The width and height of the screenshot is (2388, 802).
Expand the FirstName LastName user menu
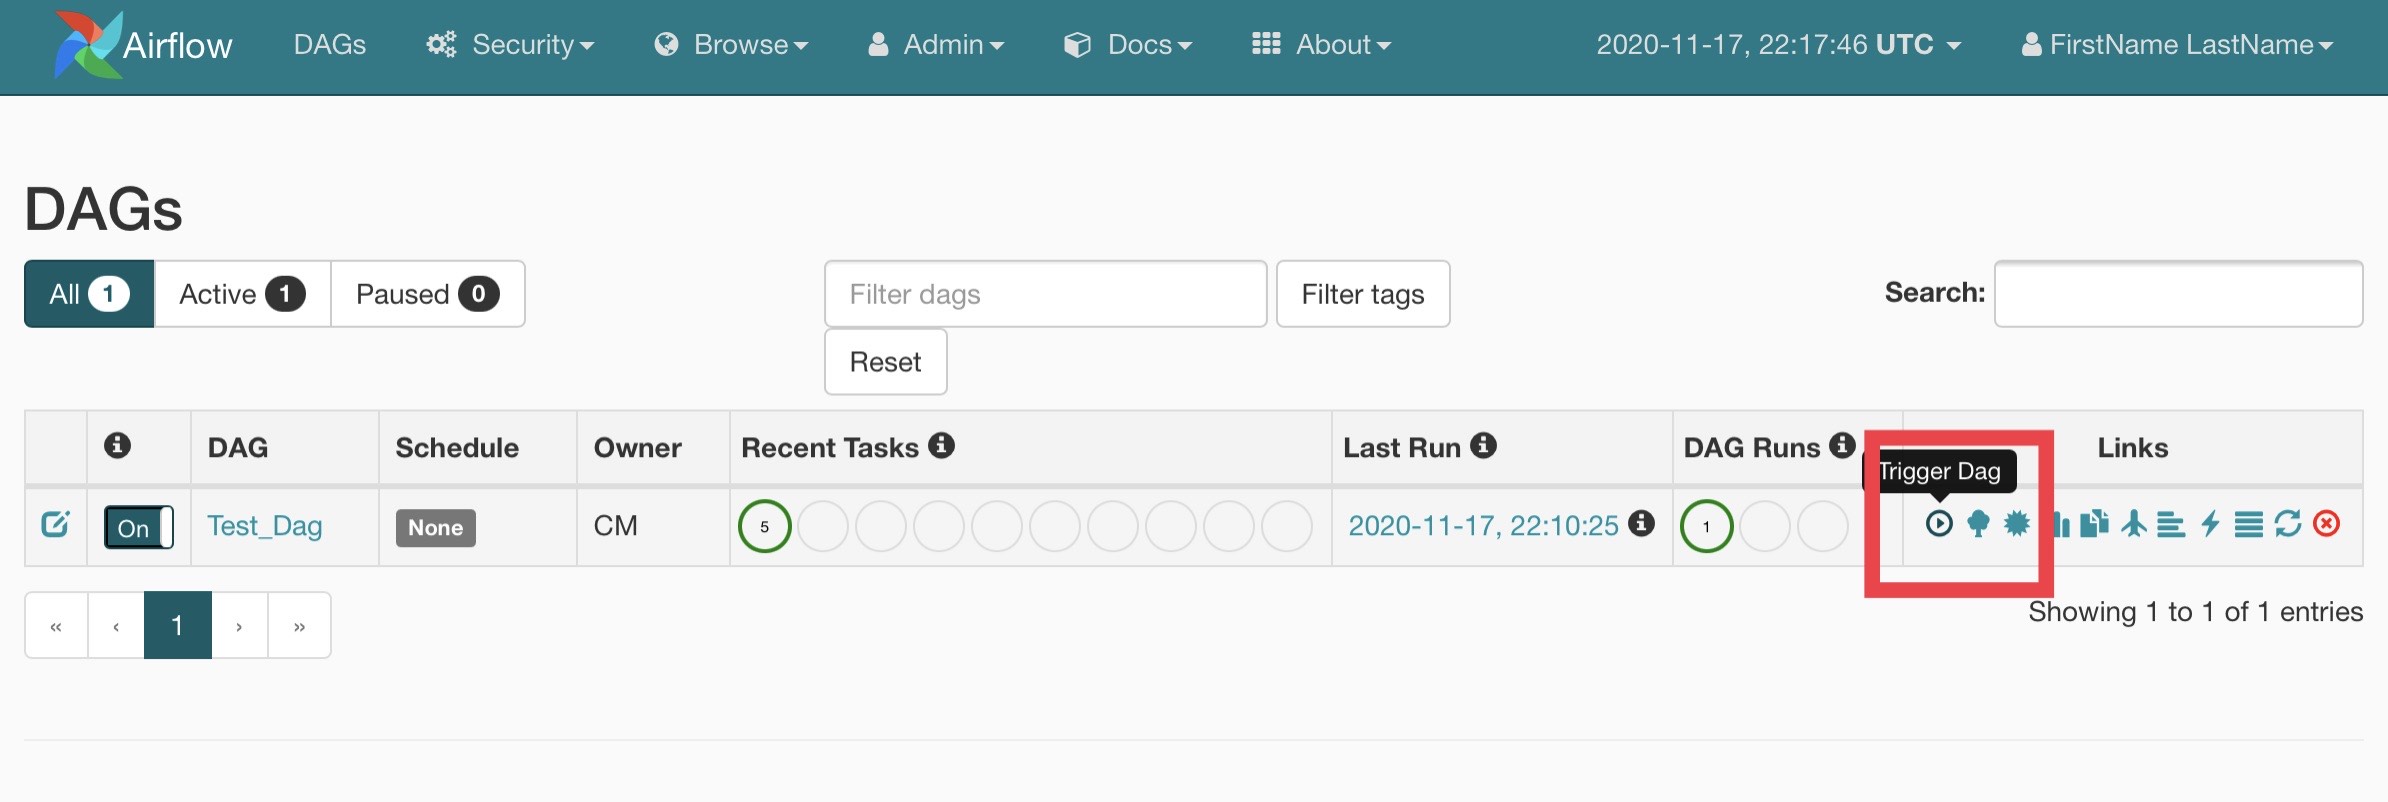[x=2177, y=45]
